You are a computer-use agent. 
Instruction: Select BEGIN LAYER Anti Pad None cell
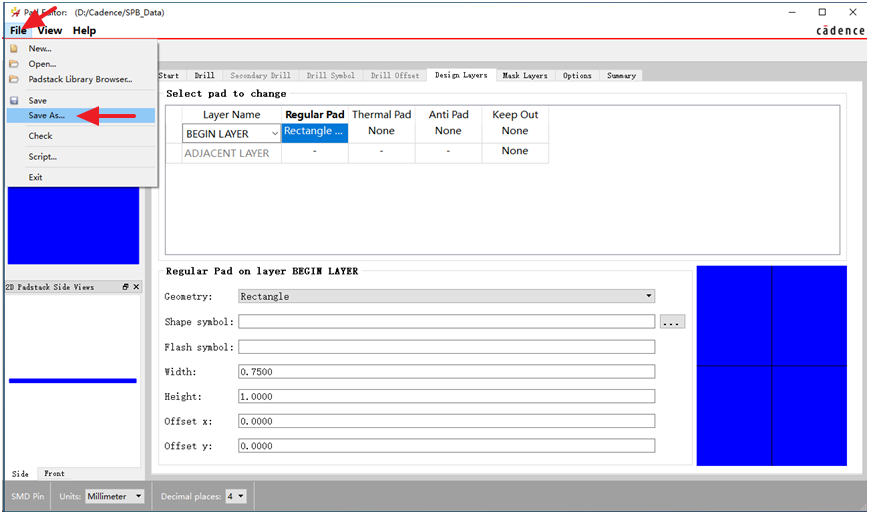pyautogui.click(x=448, y=131)
